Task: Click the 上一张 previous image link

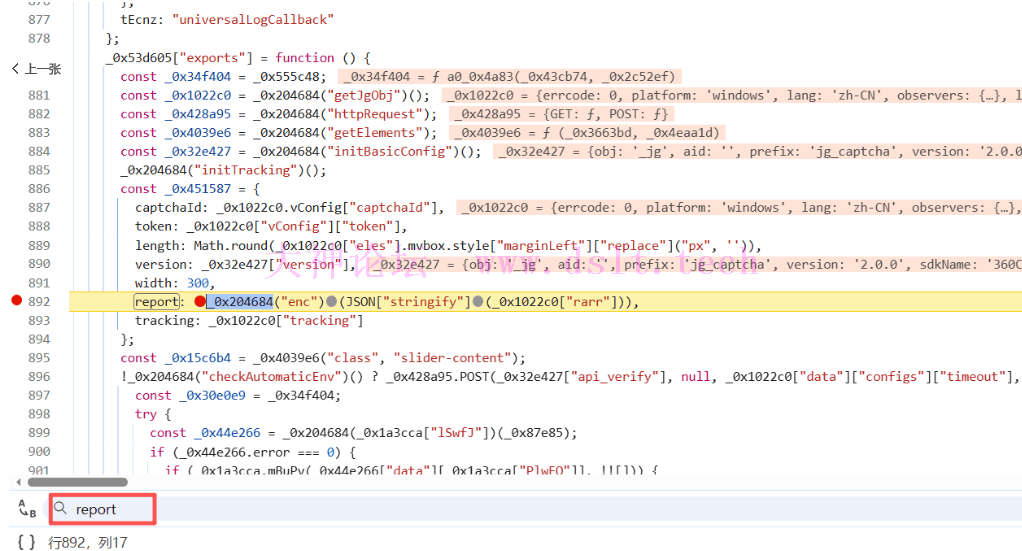Action: pos(43,69)
